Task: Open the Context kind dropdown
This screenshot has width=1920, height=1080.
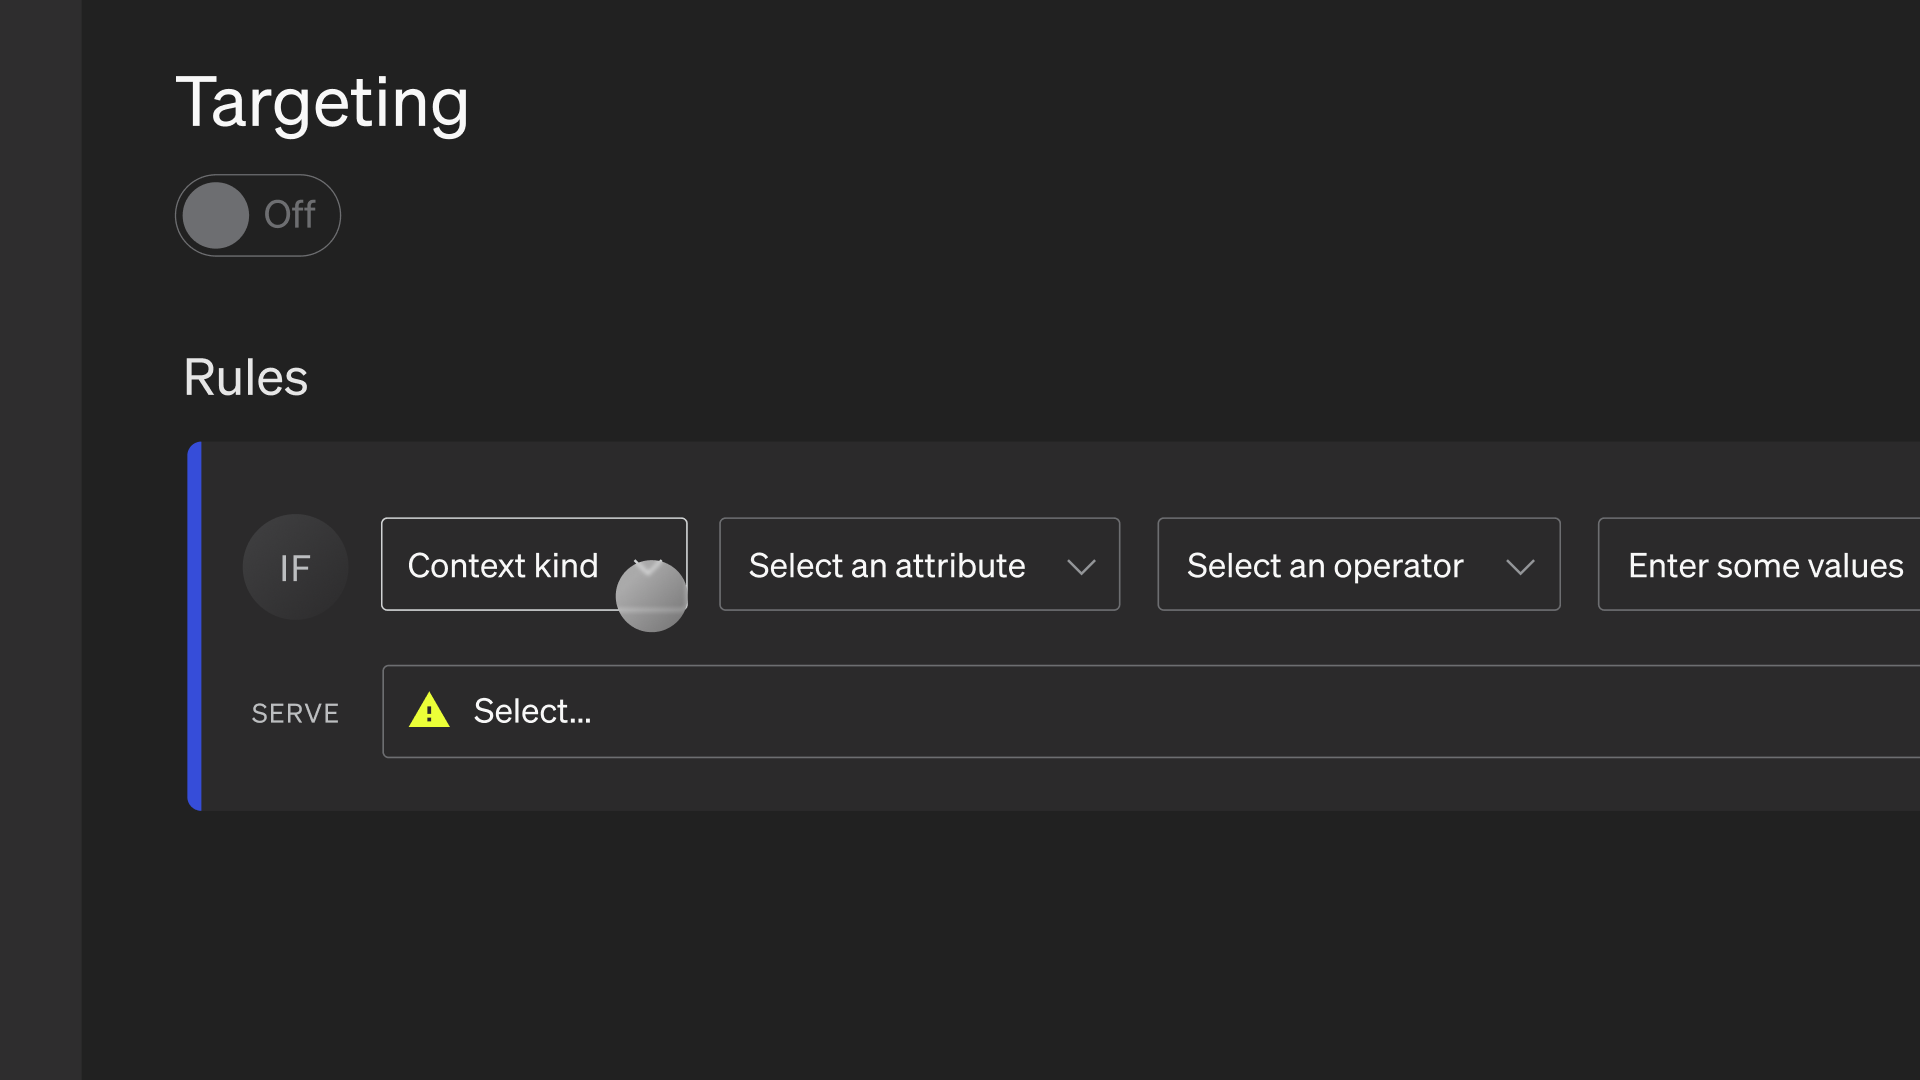Action: tap(533, 564)
